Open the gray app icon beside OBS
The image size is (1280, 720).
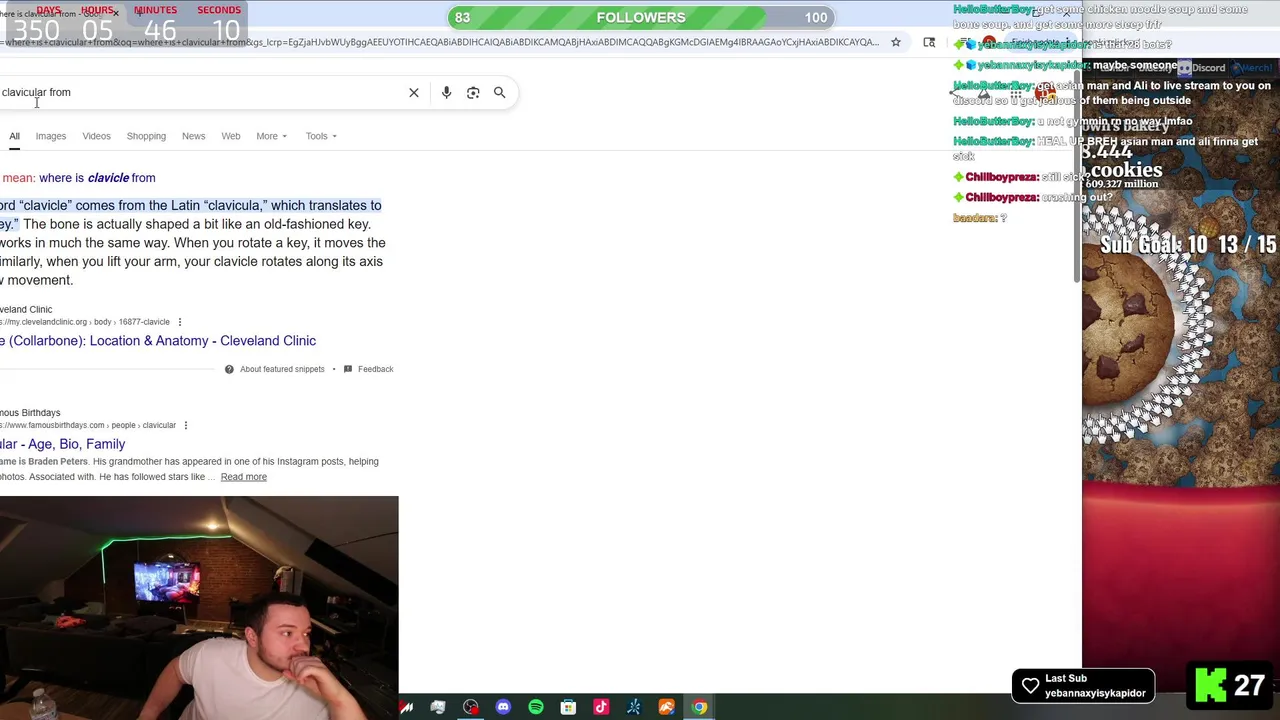438,707
